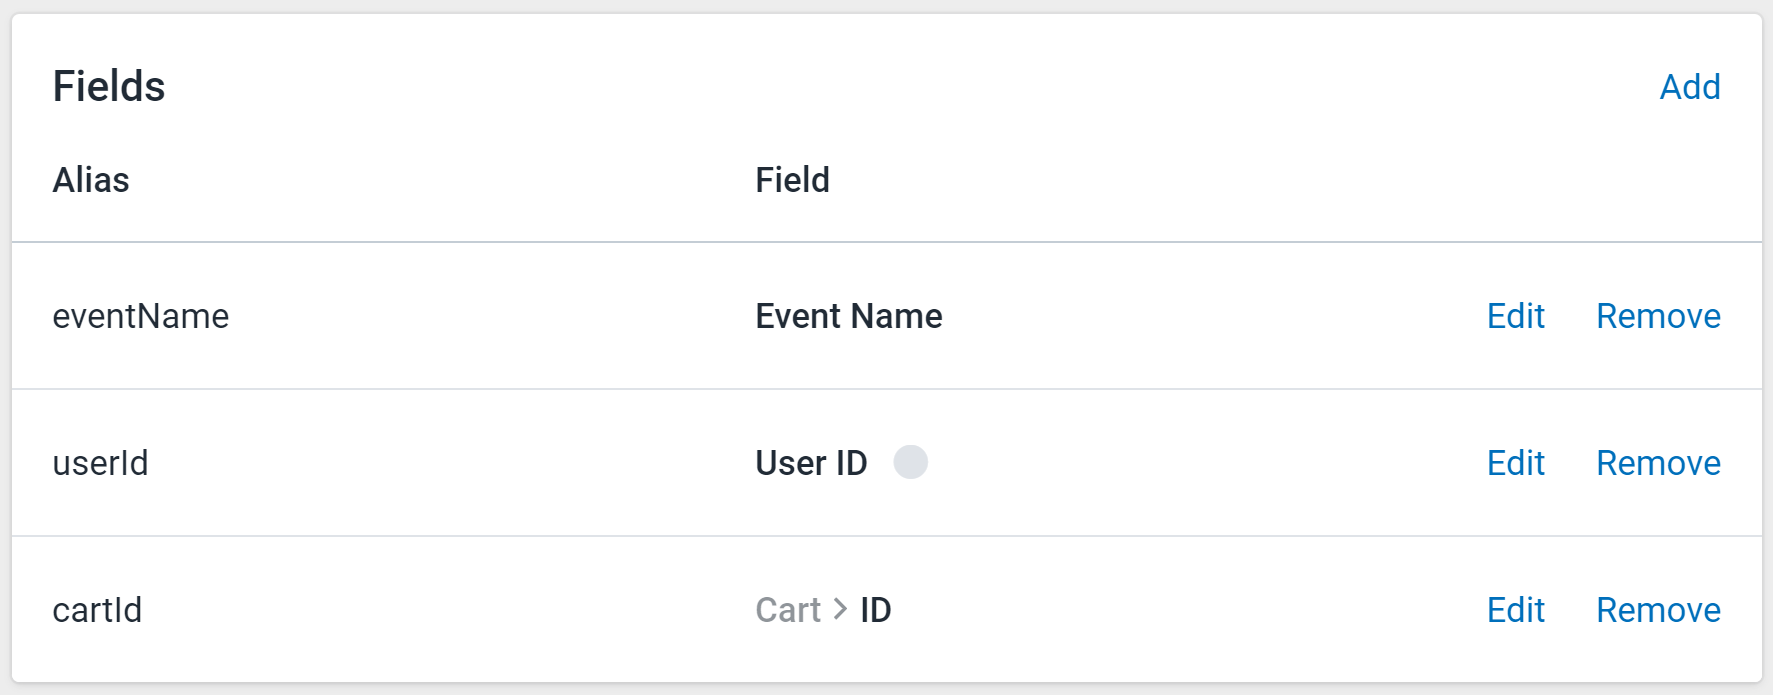This screenshot has height=695, width=1773.
Task: Click the Fields panel title
Action: tap(109, 86)
